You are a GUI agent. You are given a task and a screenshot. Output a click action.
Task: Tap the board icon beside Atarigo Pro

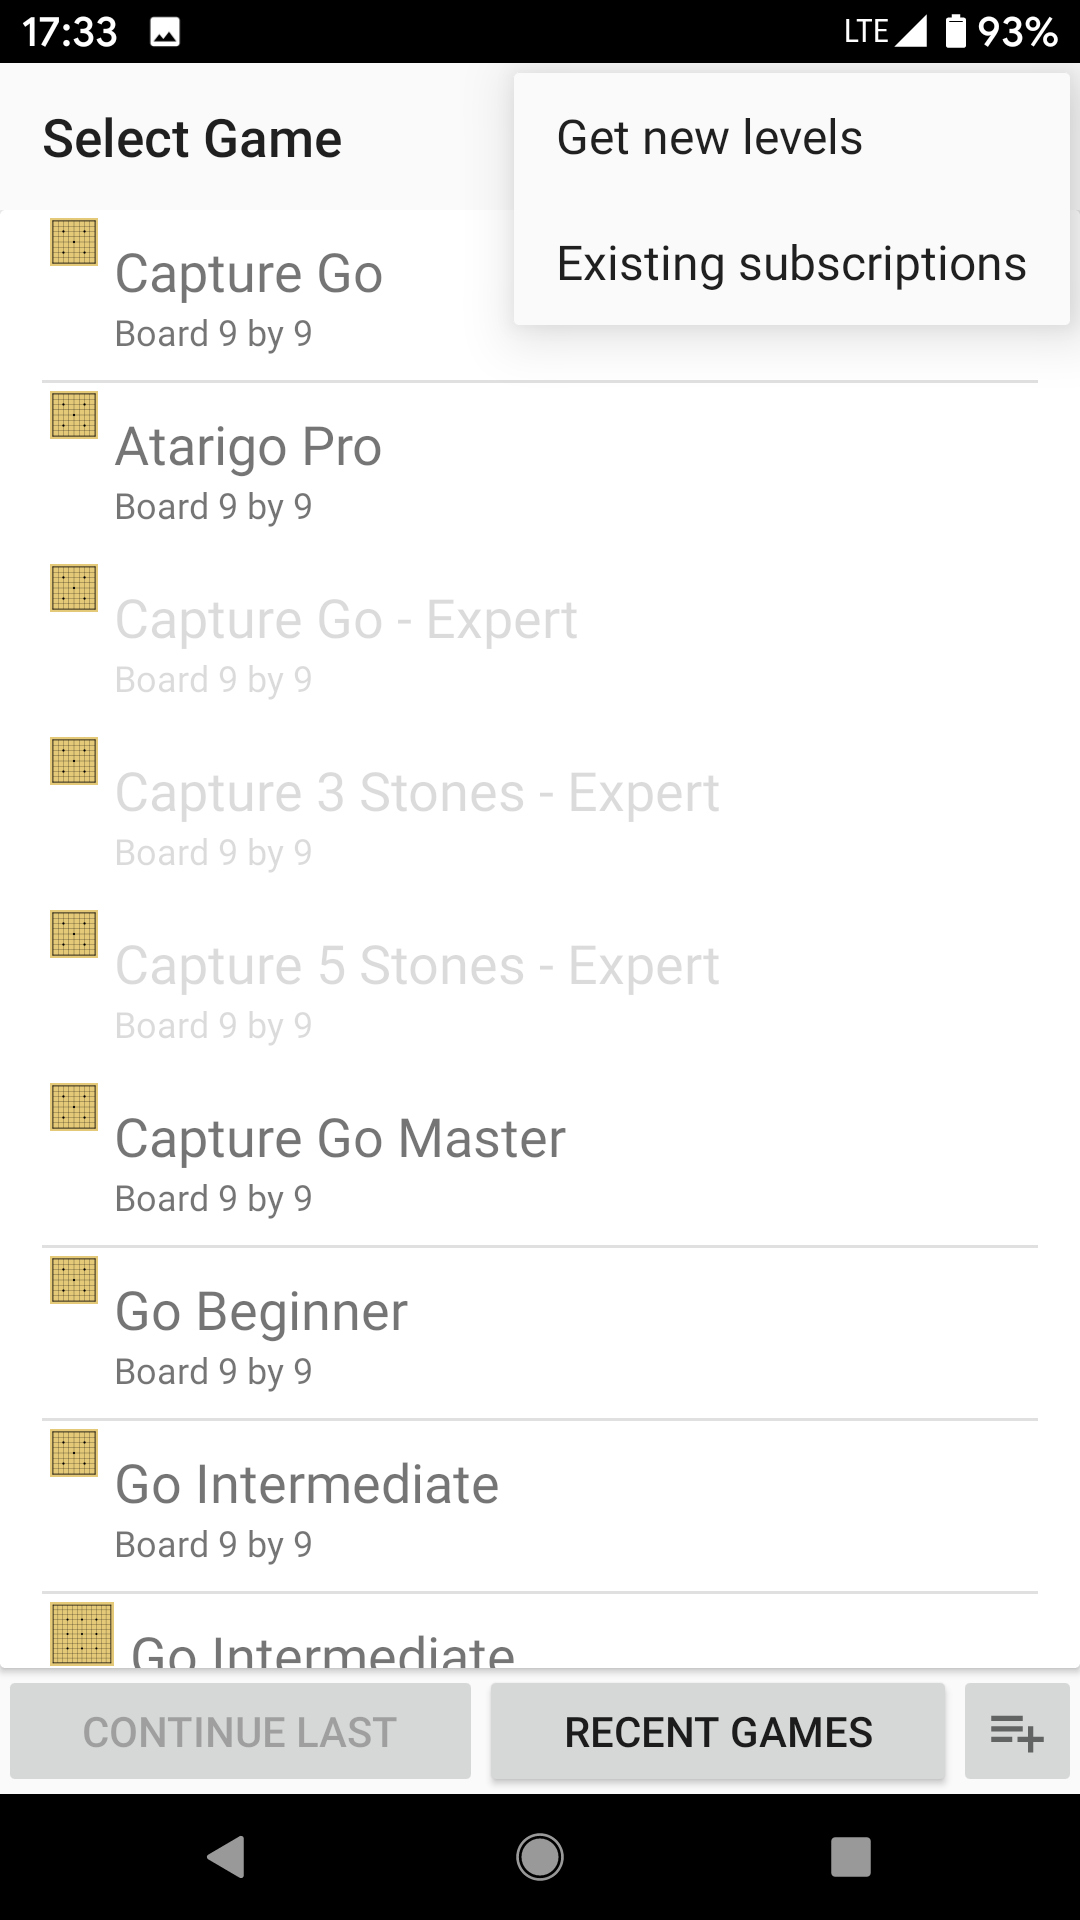tap(74, 415)
